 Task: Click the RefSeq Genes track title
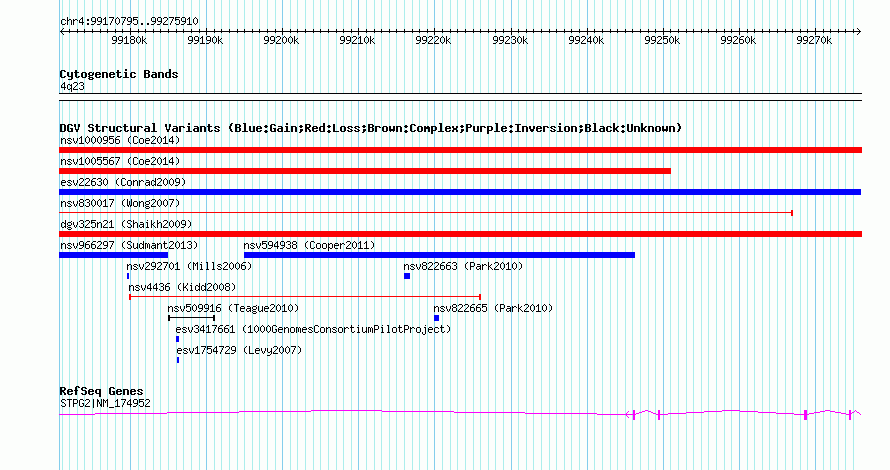[101, 391]
